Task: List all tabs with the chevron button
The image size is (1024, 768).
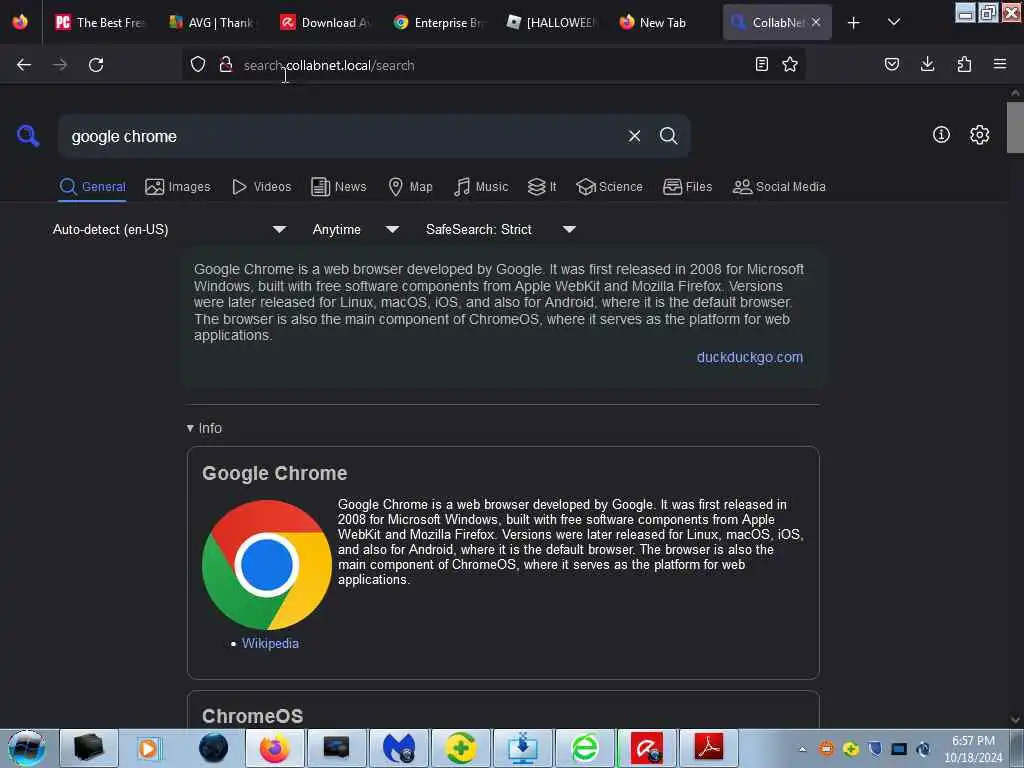Action: click(894, 22)
